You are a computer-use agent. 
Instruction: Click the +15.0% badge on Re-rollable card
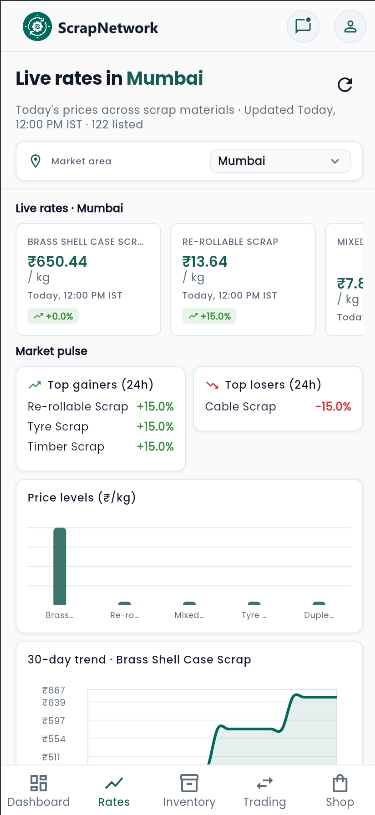coord(209,316)
